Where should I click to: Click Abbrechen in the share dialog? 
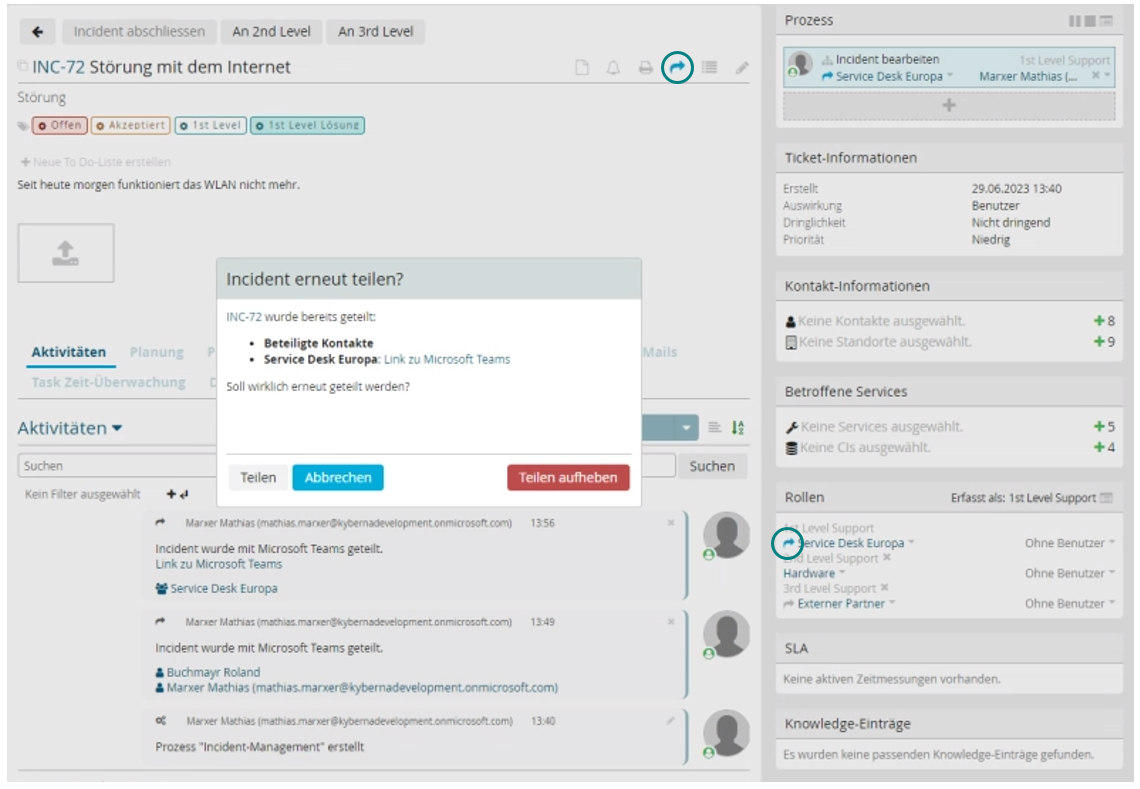pos(337,477)
